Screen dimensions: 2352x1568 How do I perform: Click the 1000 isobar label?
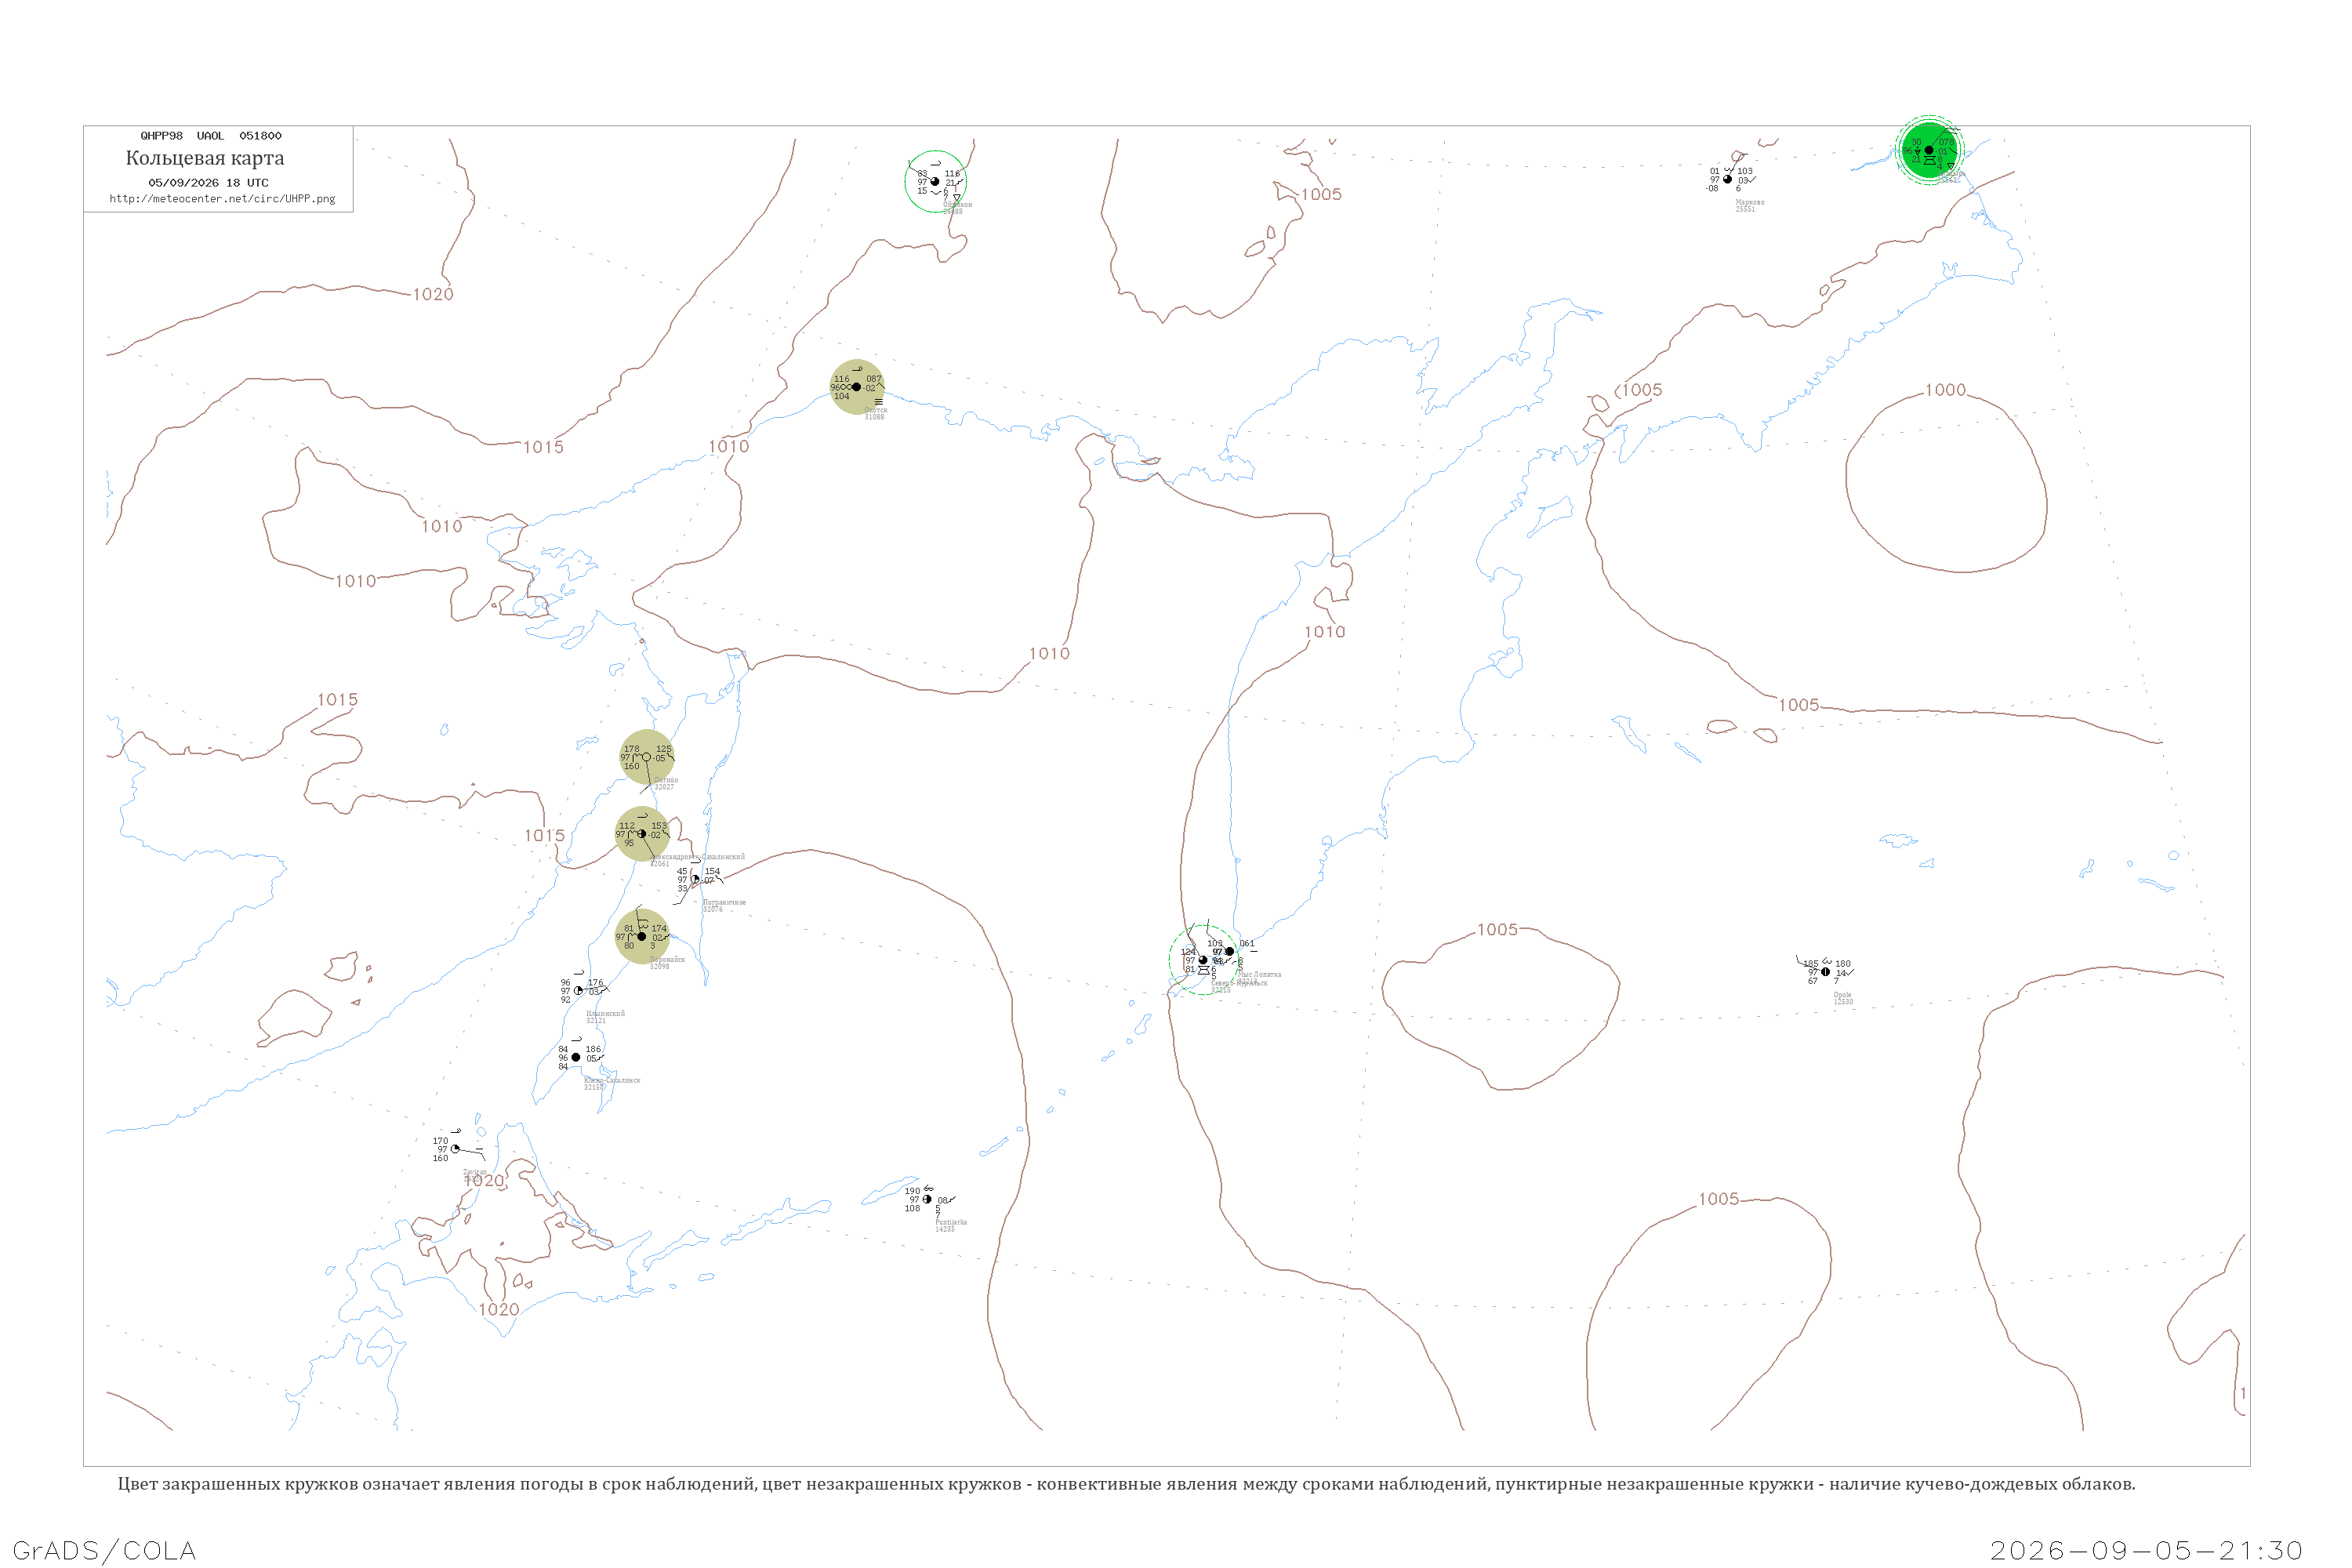tap(1945, 390)
